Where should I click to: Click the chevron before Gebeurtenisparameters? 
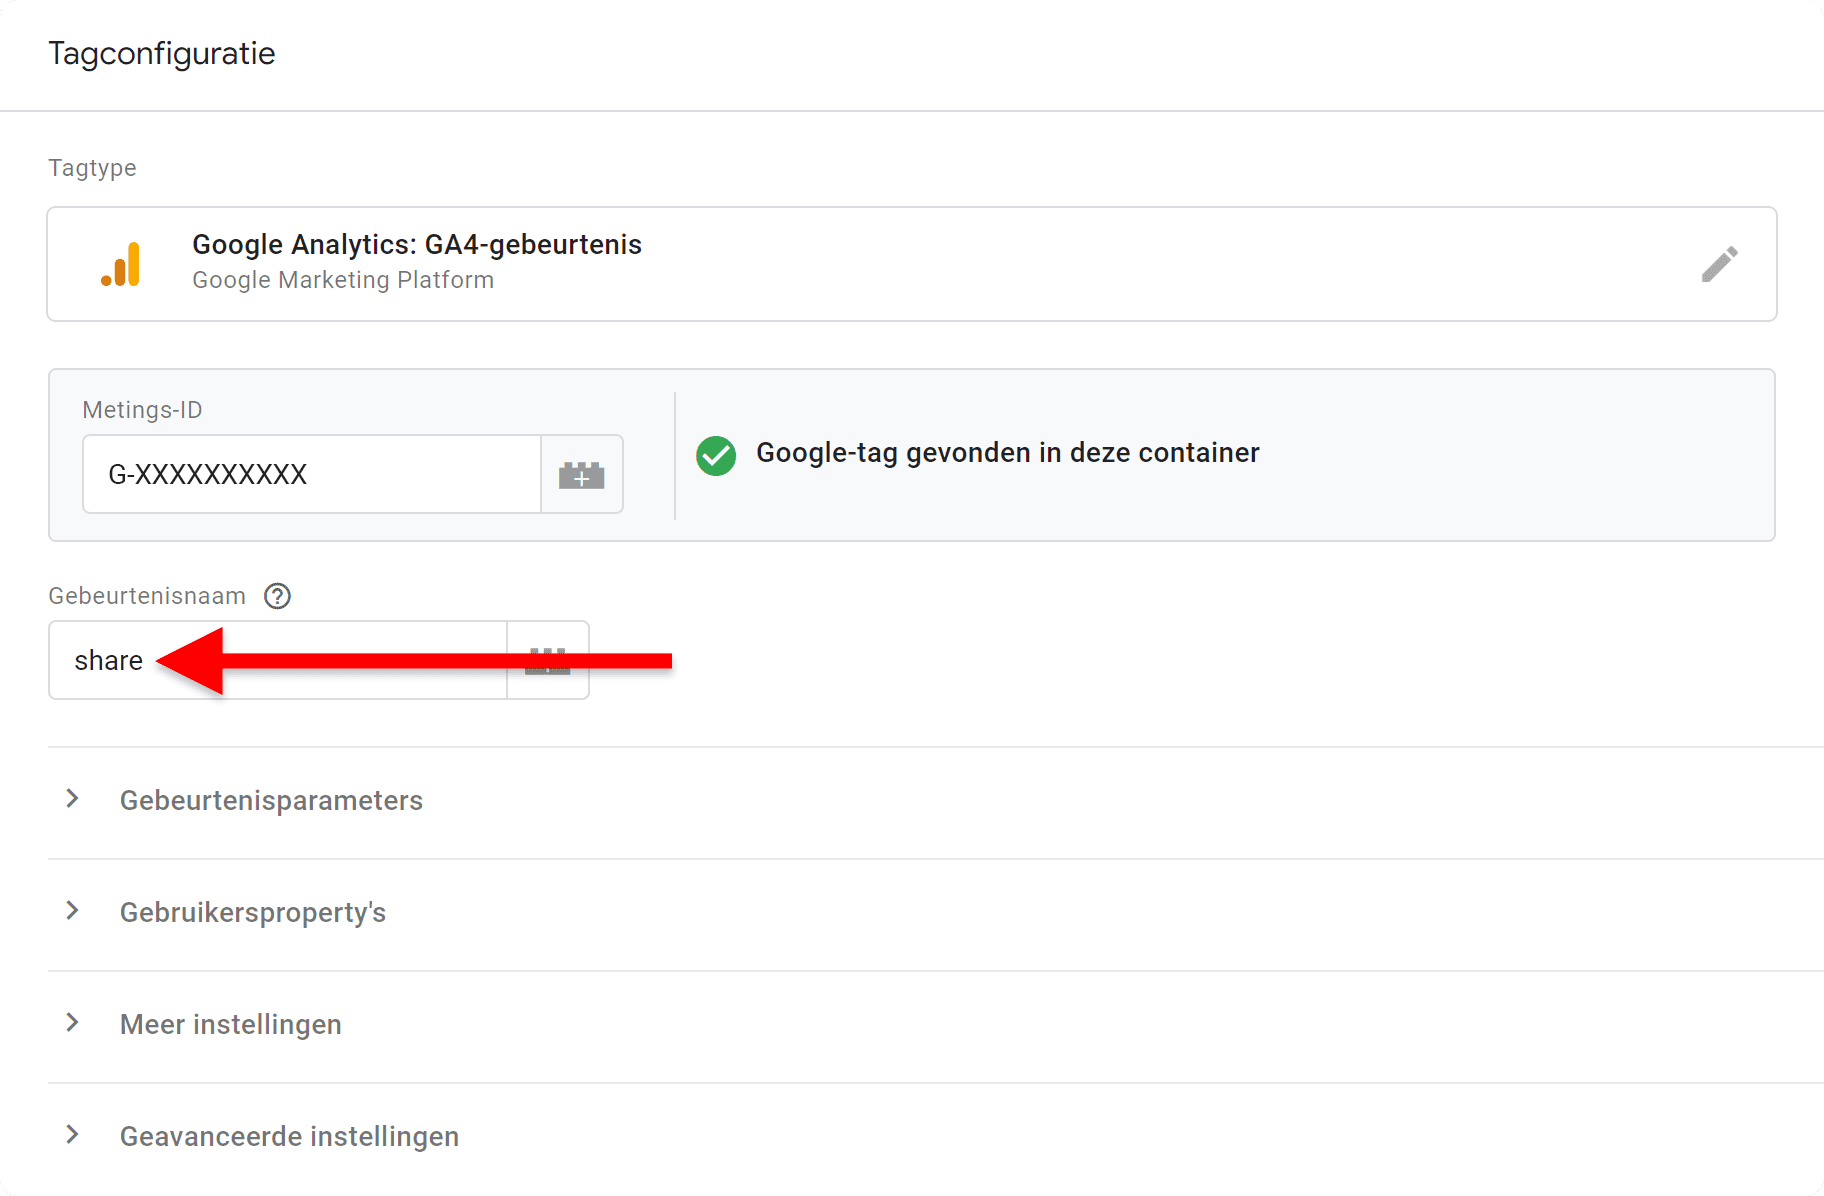tap(71, 799)
